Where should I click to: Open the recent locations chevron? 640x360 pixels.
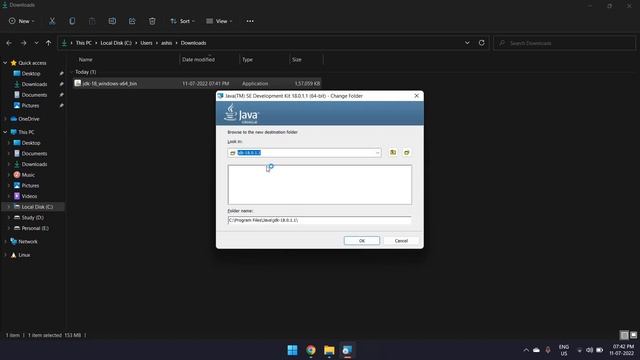pyautogui.click(x=36, y=43)
